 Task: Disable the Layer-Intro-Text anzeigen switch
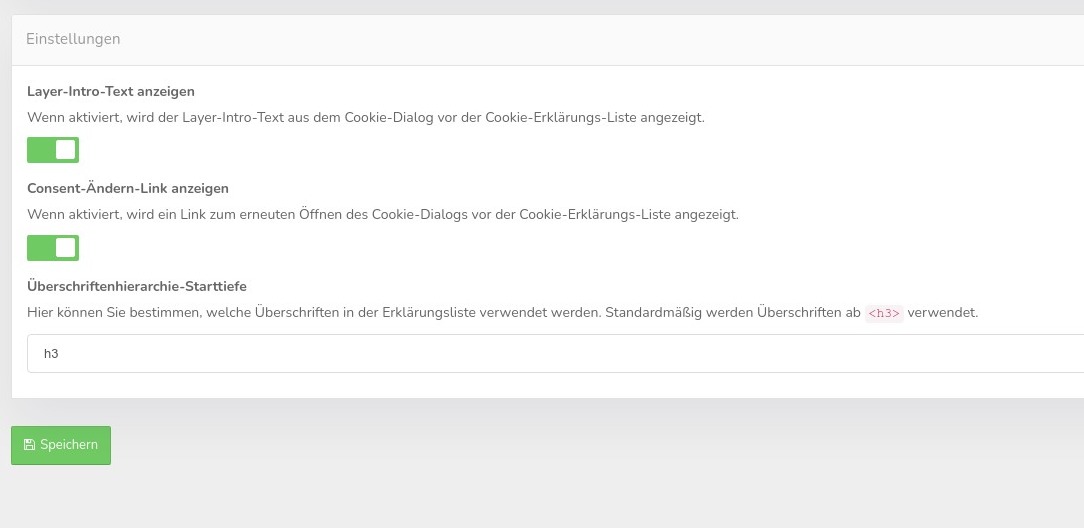tap(53, 150)
